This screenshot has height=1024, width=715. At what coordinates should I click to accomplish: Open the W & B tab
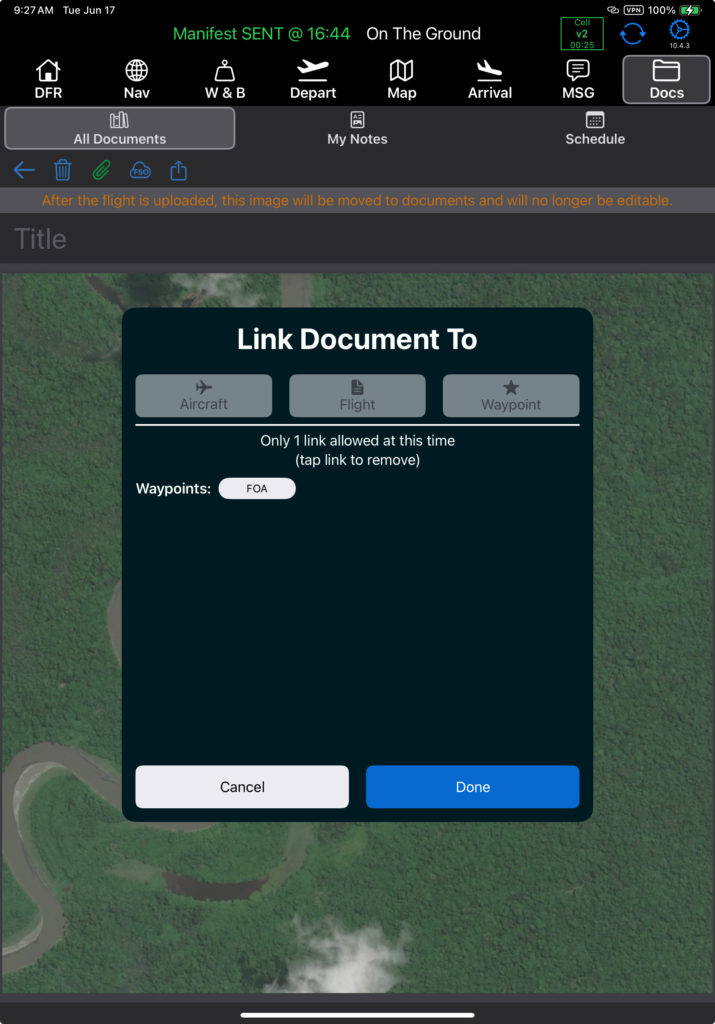(225, 80)
